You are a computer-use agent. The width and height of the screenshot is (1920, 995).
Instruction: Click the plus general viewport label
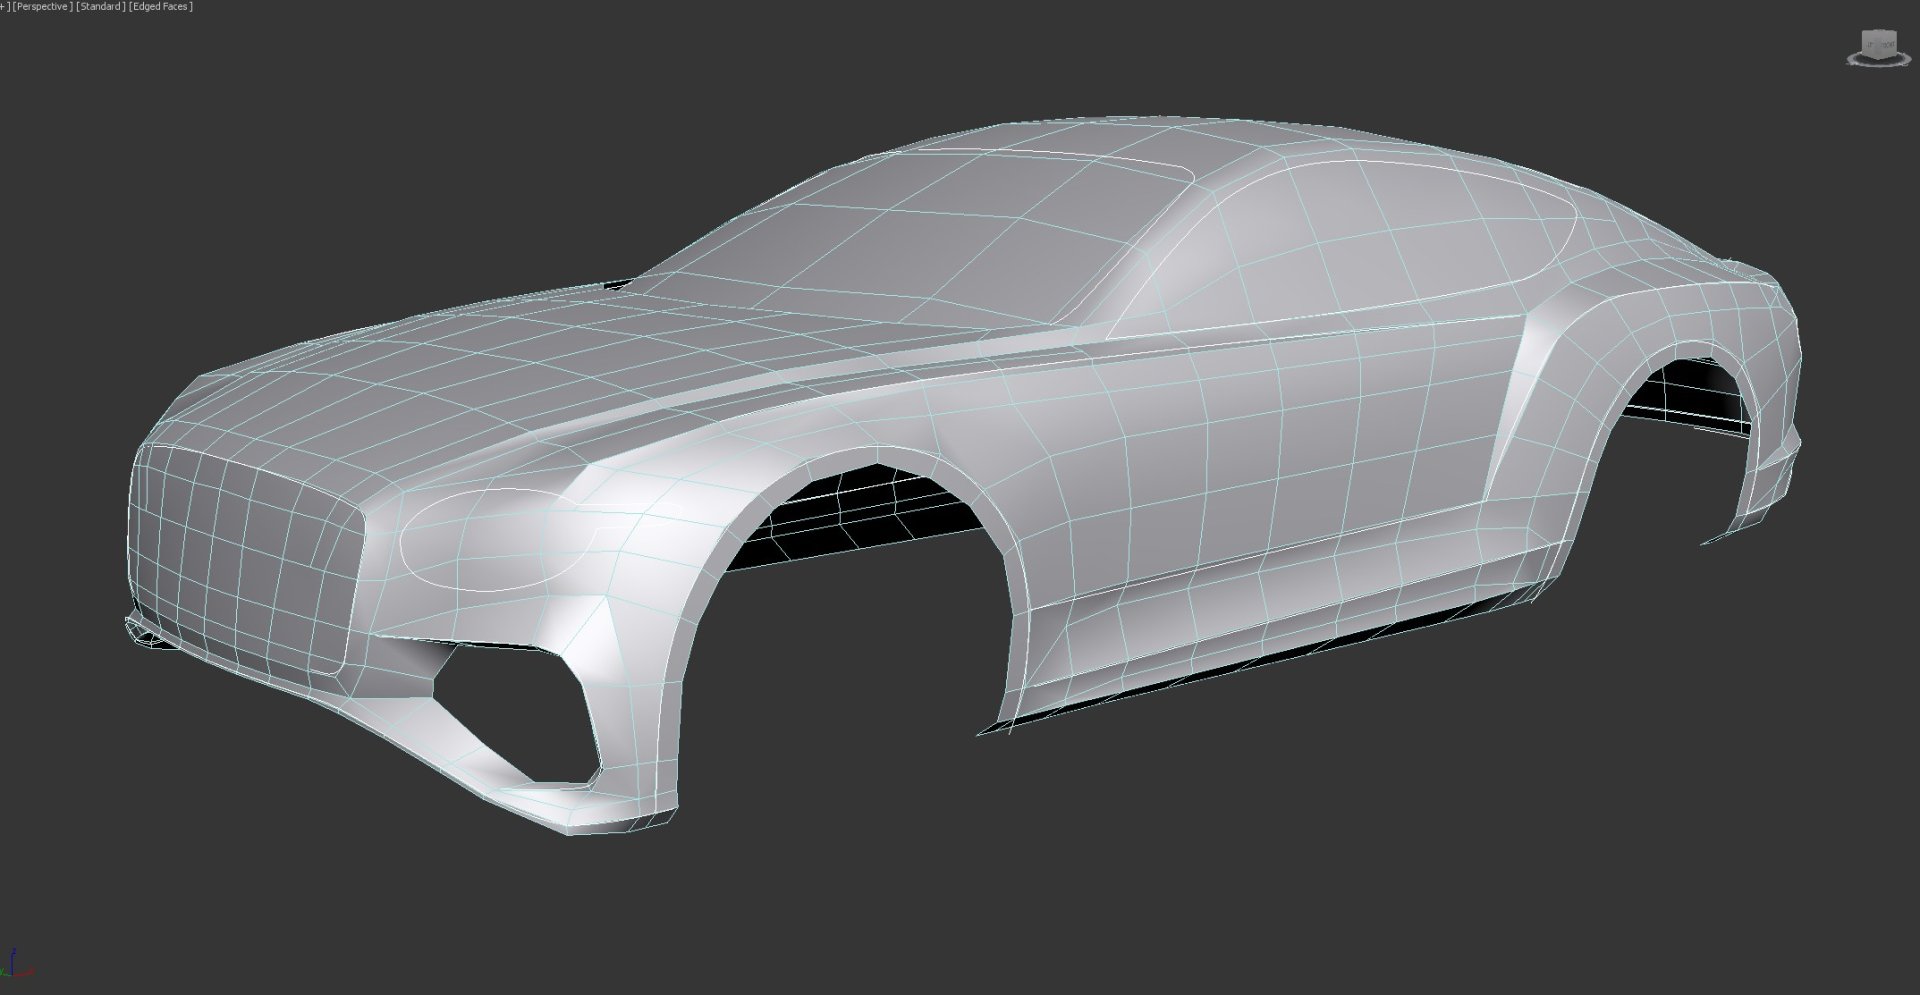(x=4, y=7)
